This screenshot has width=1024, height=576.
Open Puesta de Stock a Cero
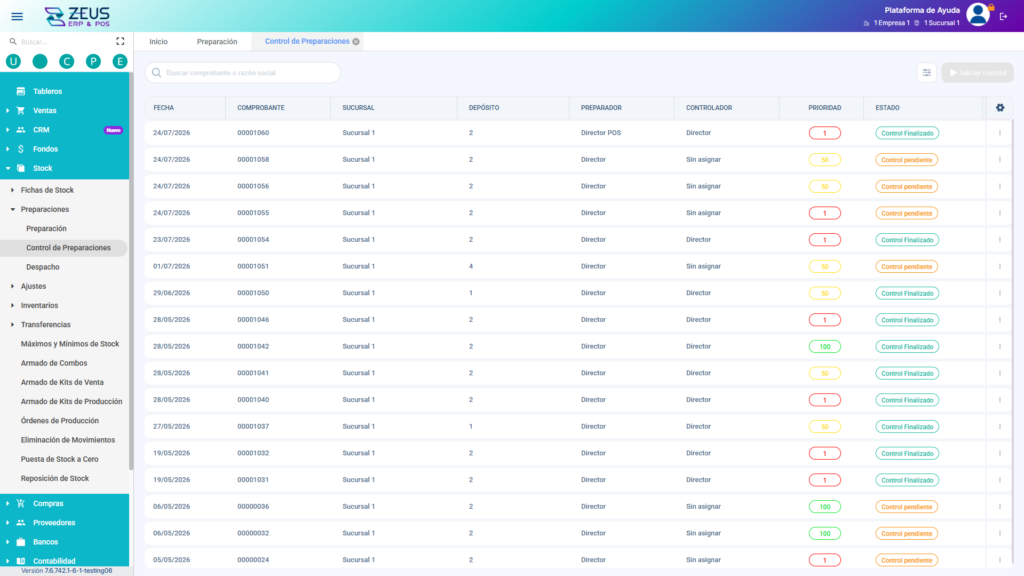coord(59,459)
